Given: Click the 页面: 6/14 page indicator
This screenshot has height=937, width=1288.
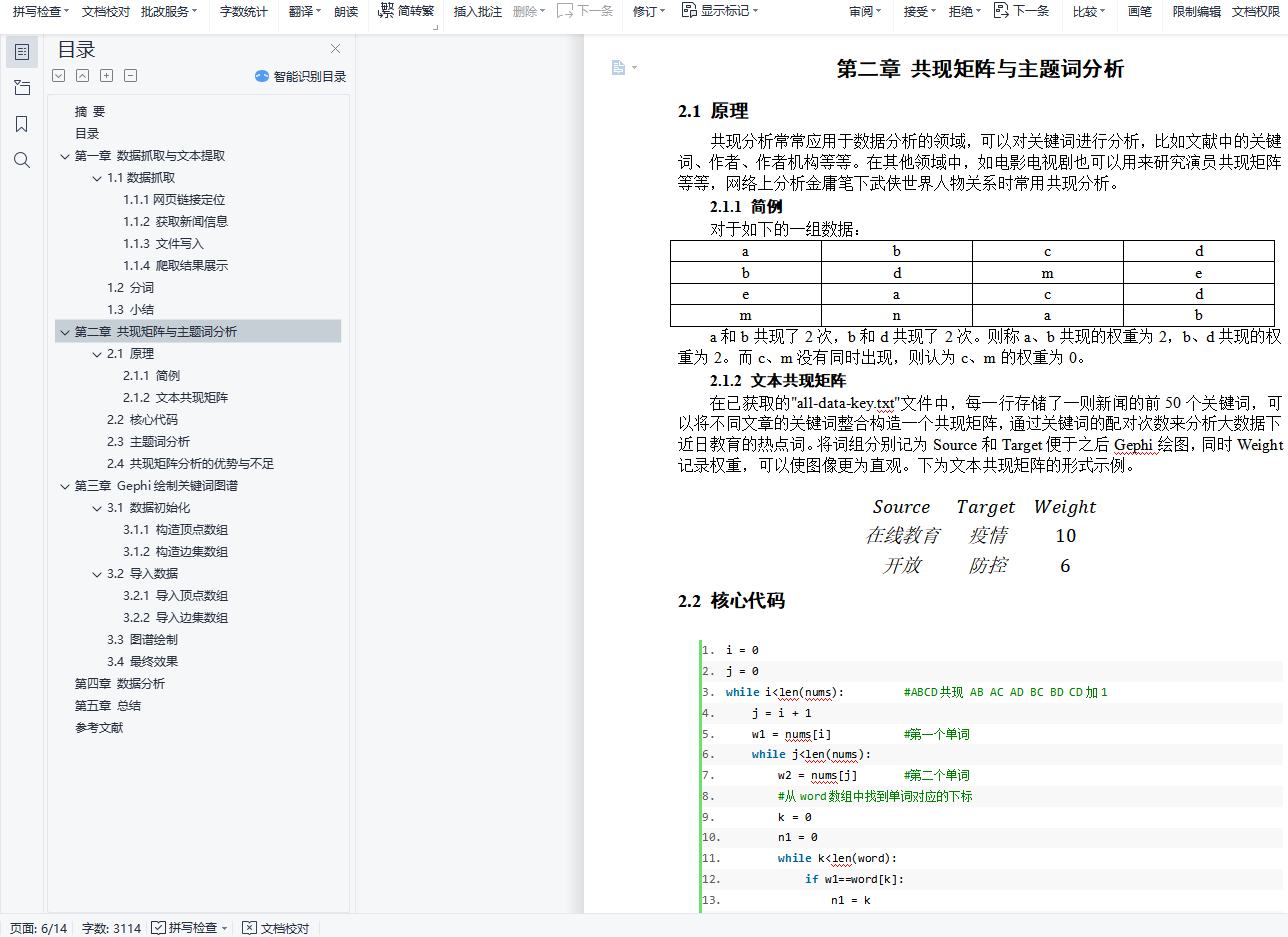Looking at the screenshot, I should (38, 928).
